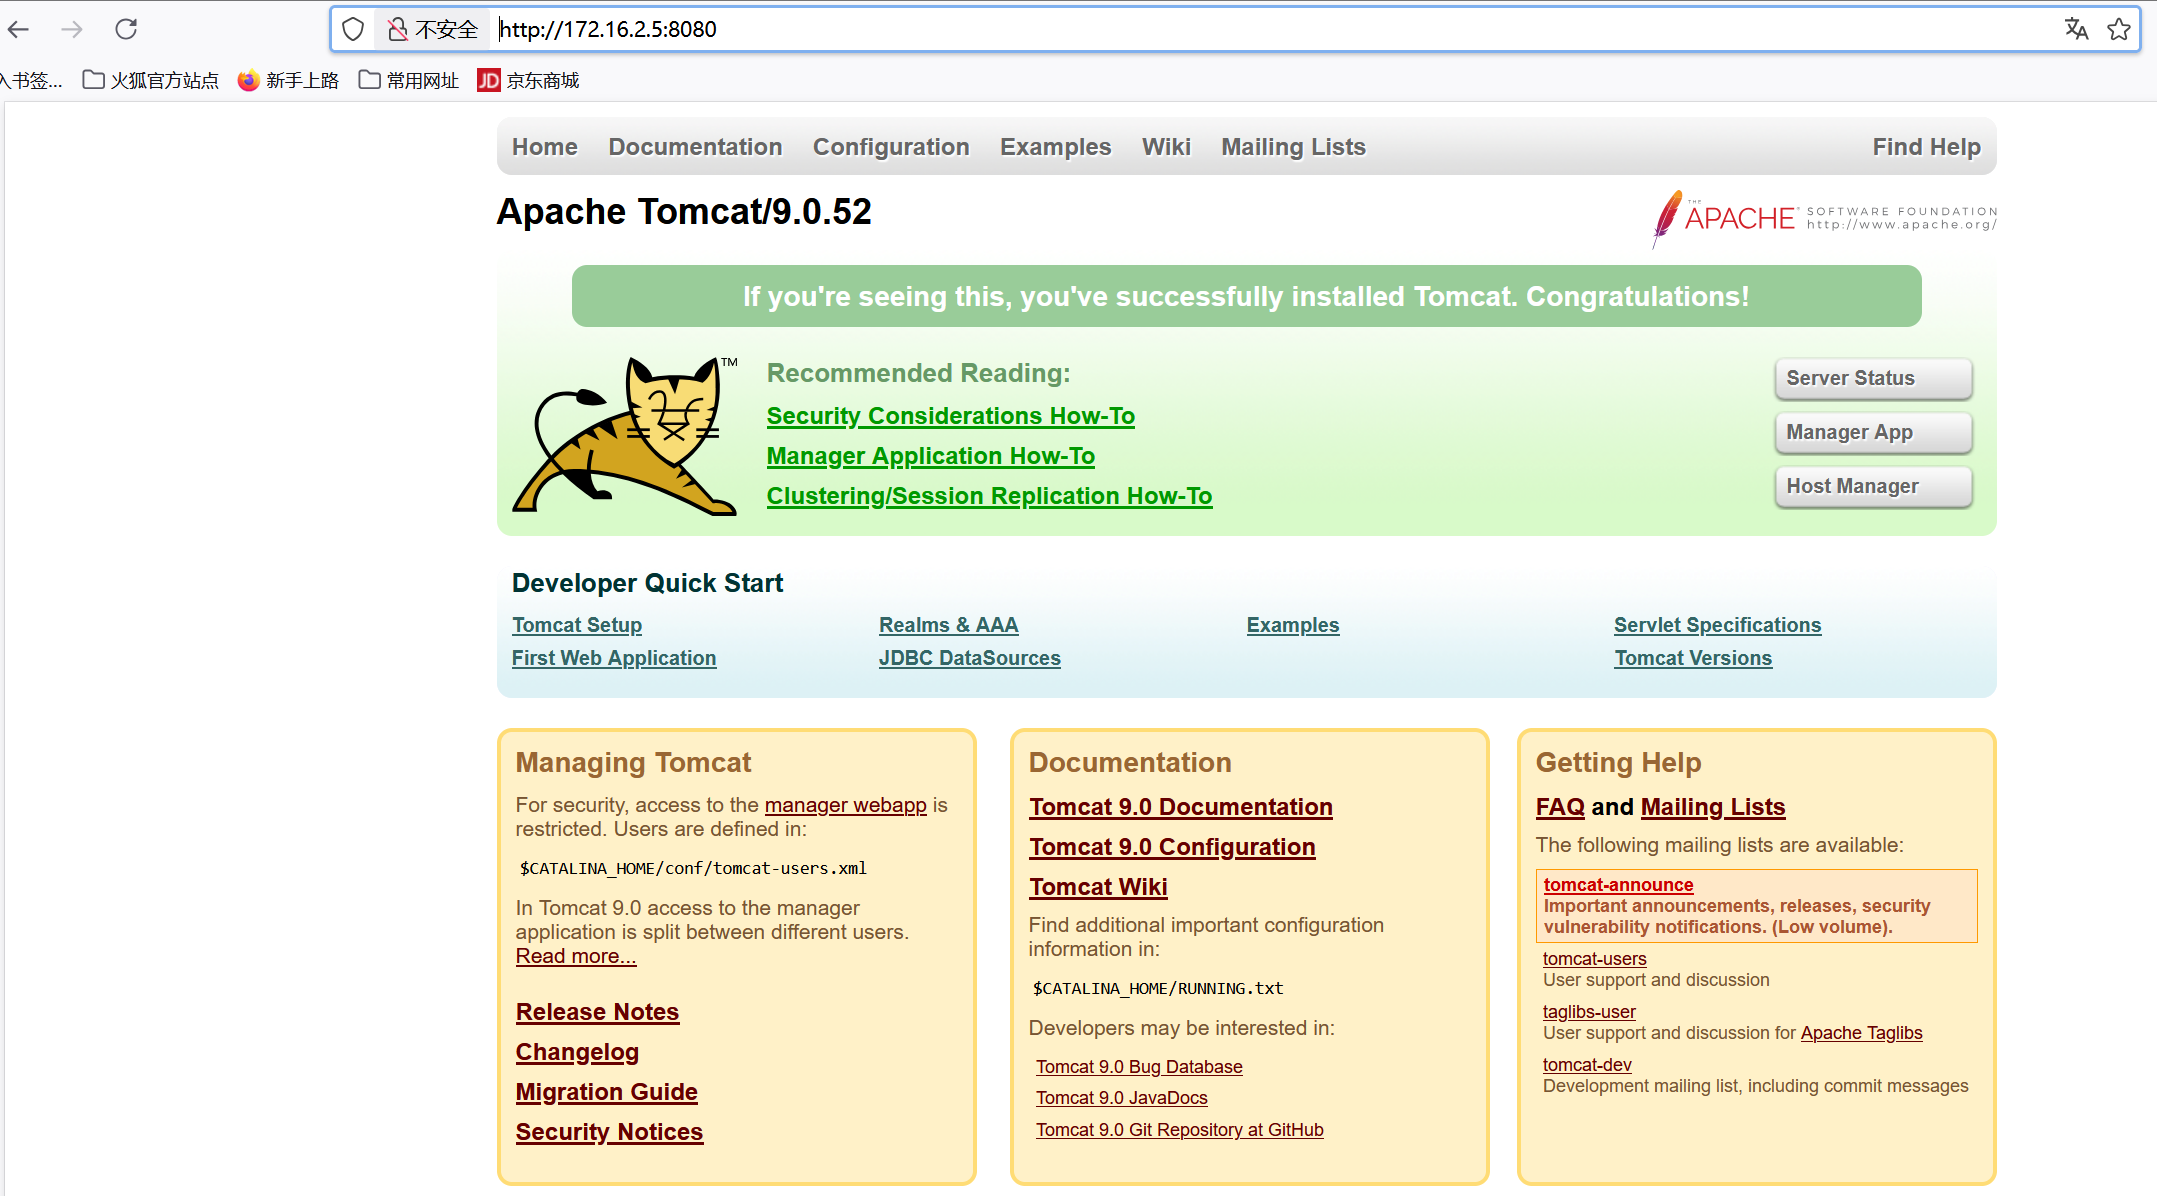Open the taglibs-user mailing list link
The image size is (2157, 1196).
(1589, 1012)
